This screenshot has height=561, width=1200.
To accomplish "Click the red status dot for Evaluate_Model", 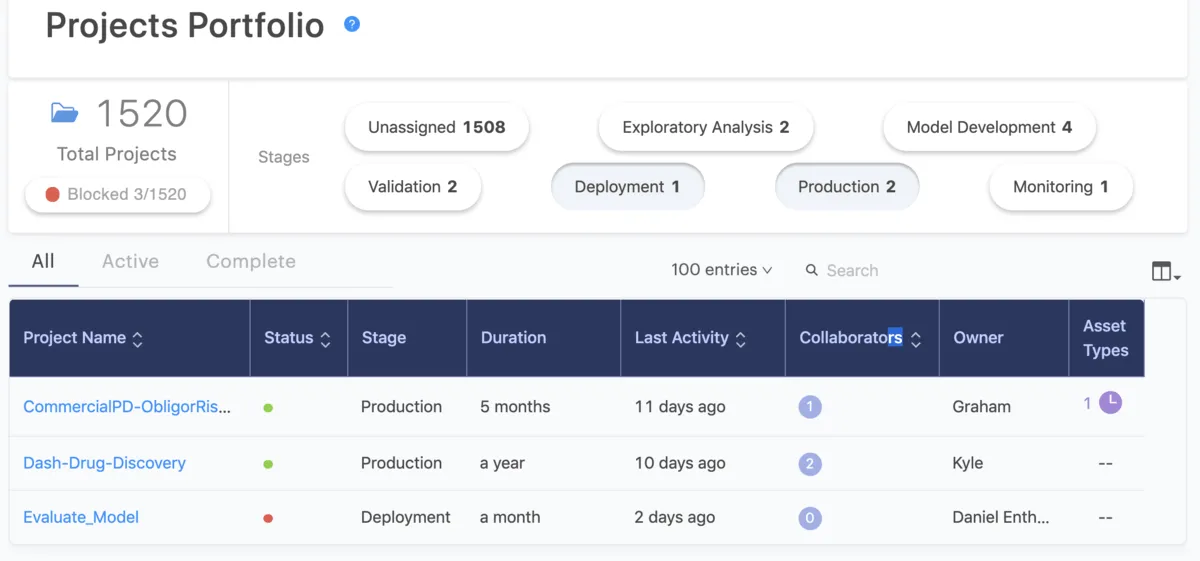I will pos(268,518).
